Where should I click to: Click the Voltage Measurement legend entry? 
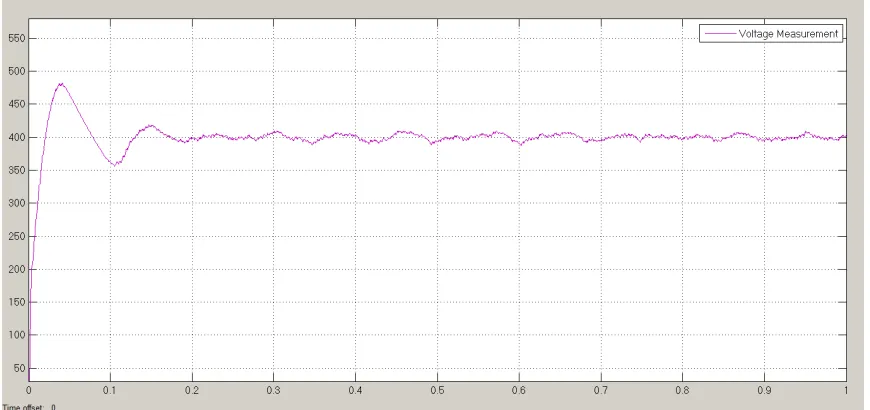tap(771, 34)
